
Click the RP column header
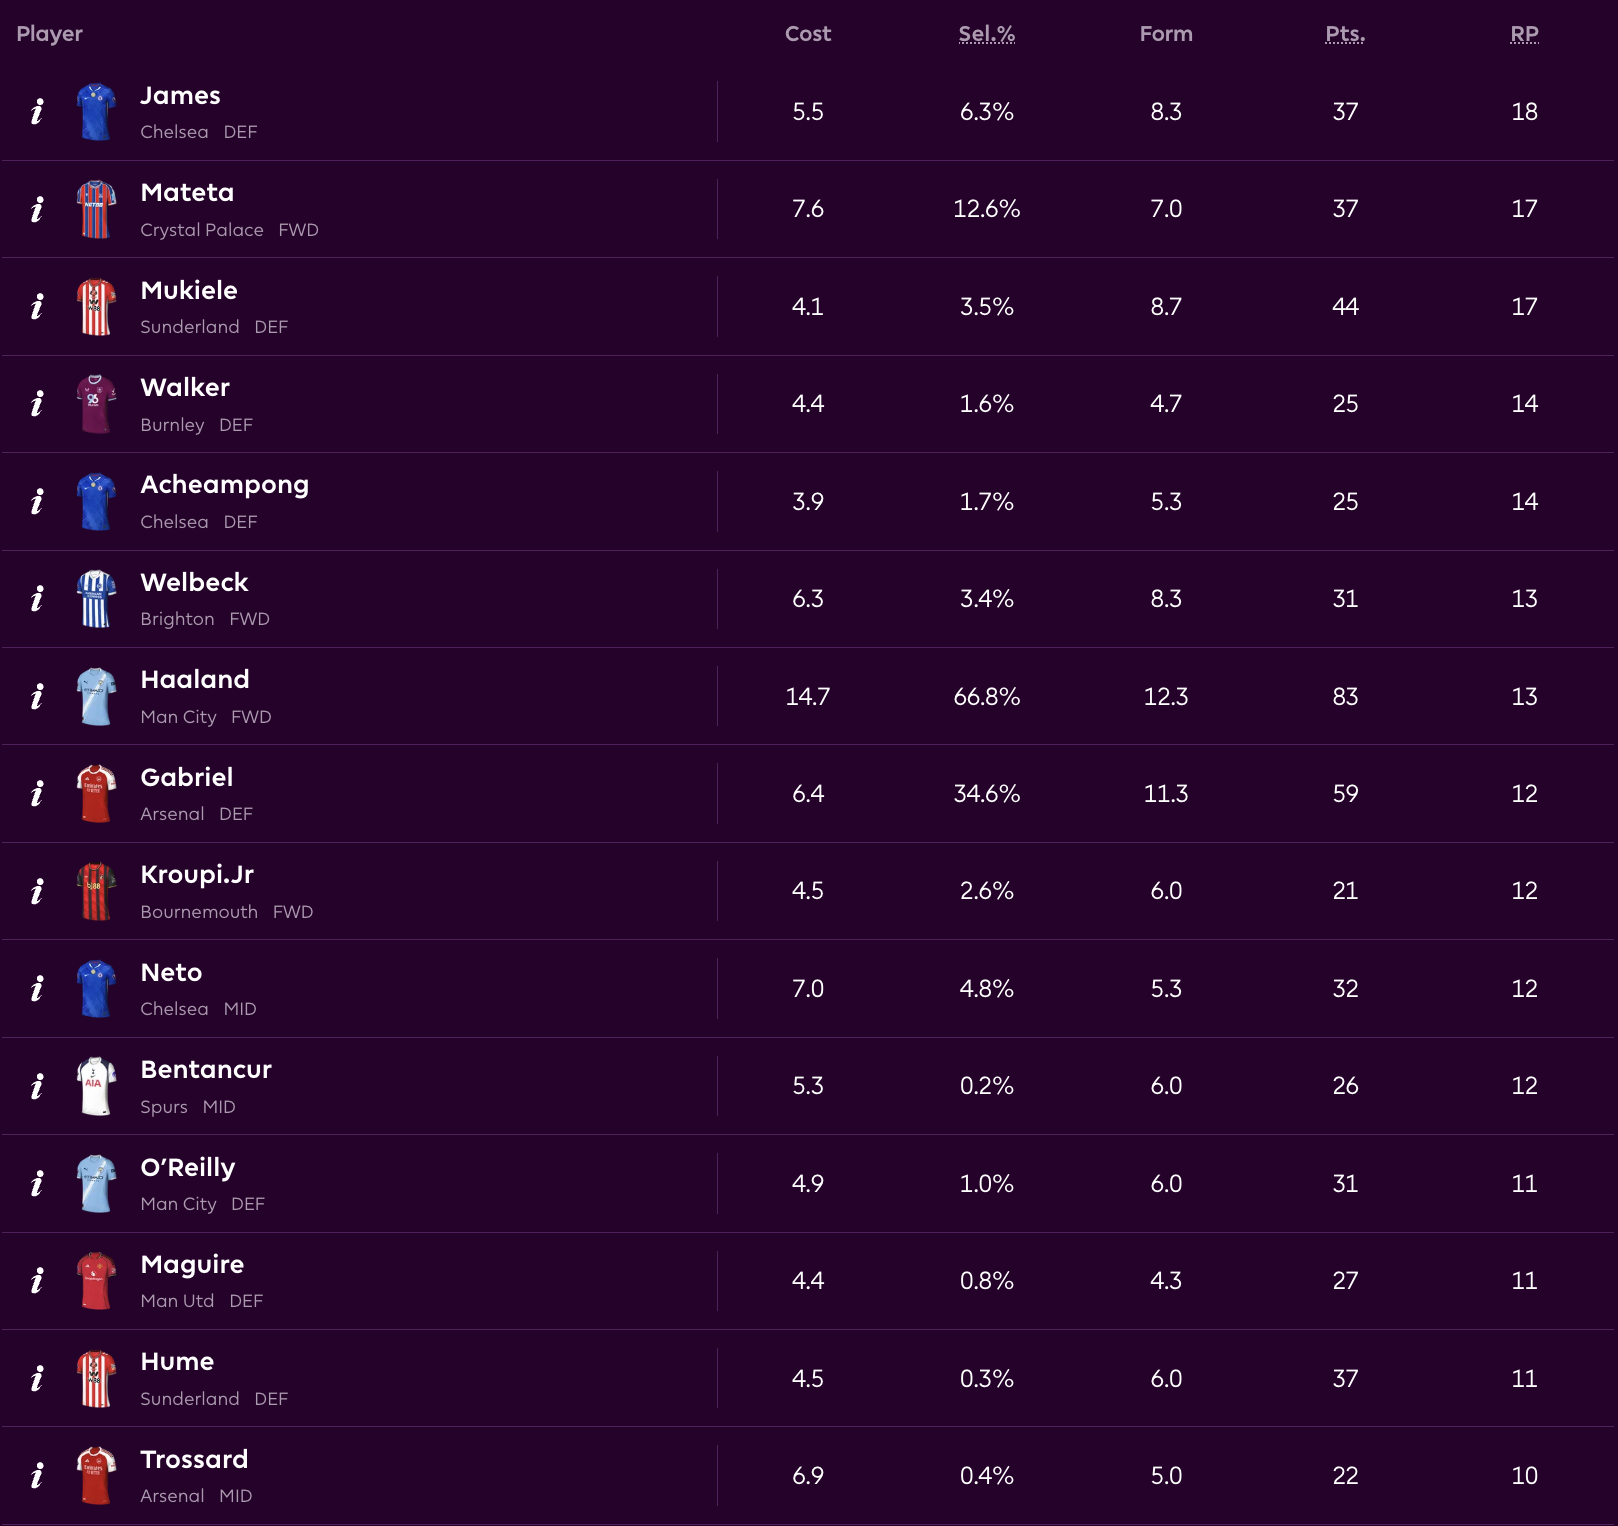coord(1524,34)
